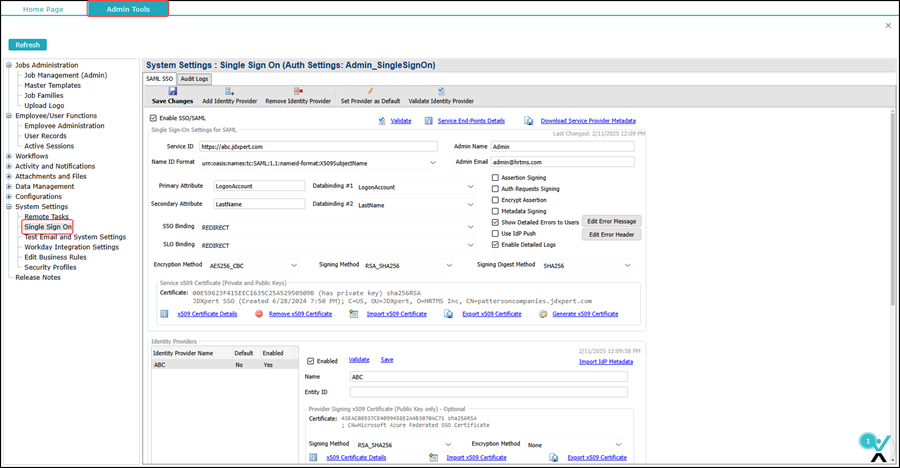Click the Set Provider as Default icon
900x468 pixels.
tap(370, 91)
